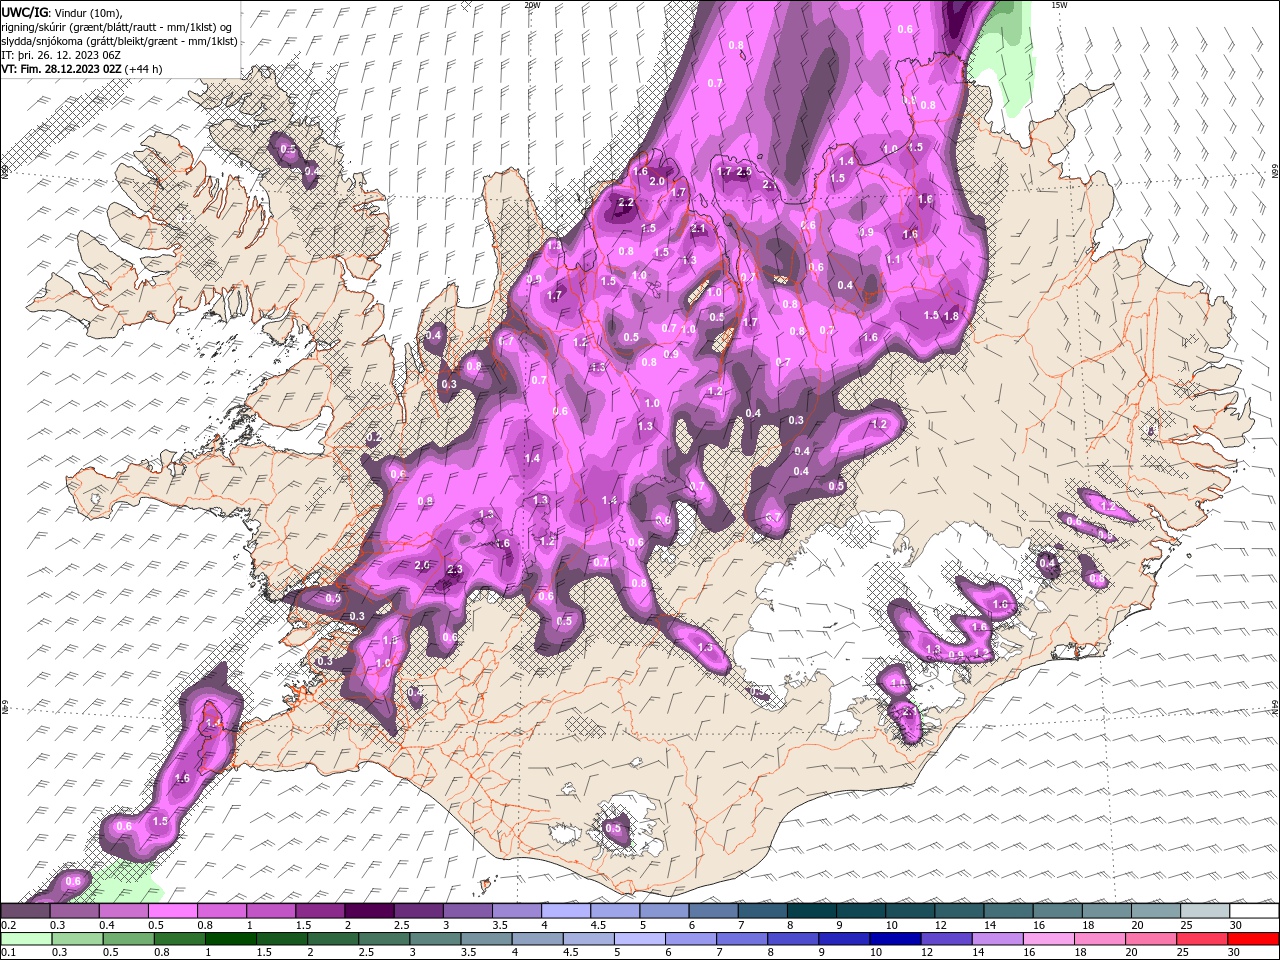
Task: Click snow scale swatch between 0.3 and 0.4
Action: [74, 911]
